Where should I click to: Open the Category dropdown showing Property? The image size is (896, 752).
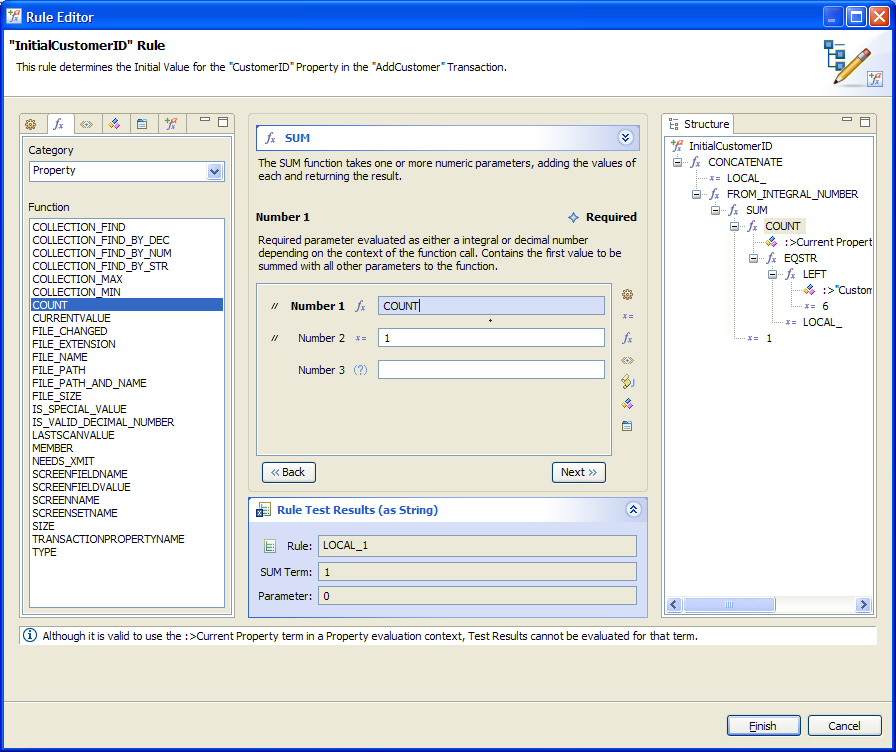click(214, 171)
